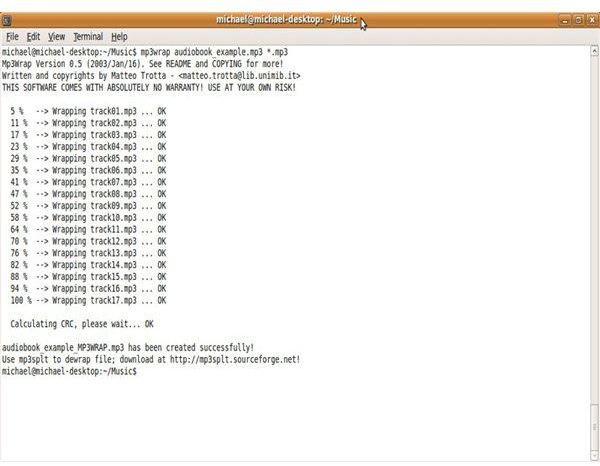Click the 'Wrapping track08.mp3' line
The height and width of the screenshot is (466, 600).
click(x=88, y=194)
